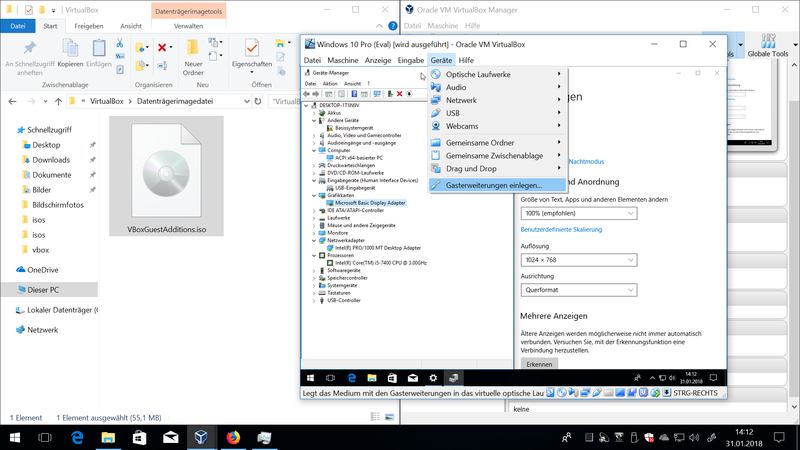This screenshot has height=450, width=800.
Task: Click the Erkennen button in display settings
Action: pyautogui.click(x=539, y=364)
